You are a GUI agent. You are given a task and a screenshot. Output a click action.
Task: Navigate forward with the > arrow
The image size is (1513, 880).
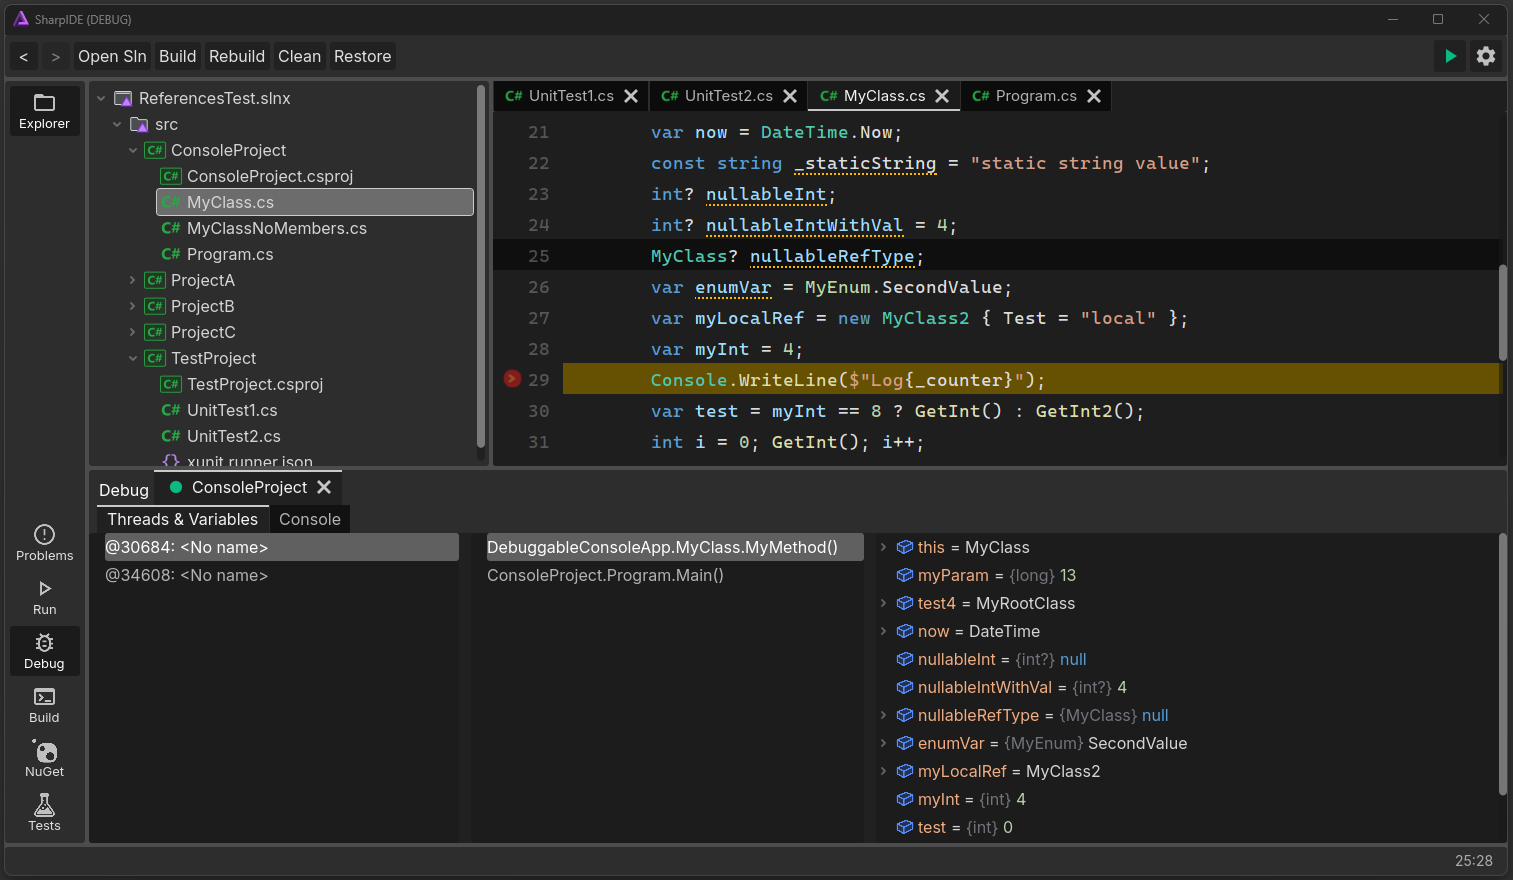(x=56, y=56)
